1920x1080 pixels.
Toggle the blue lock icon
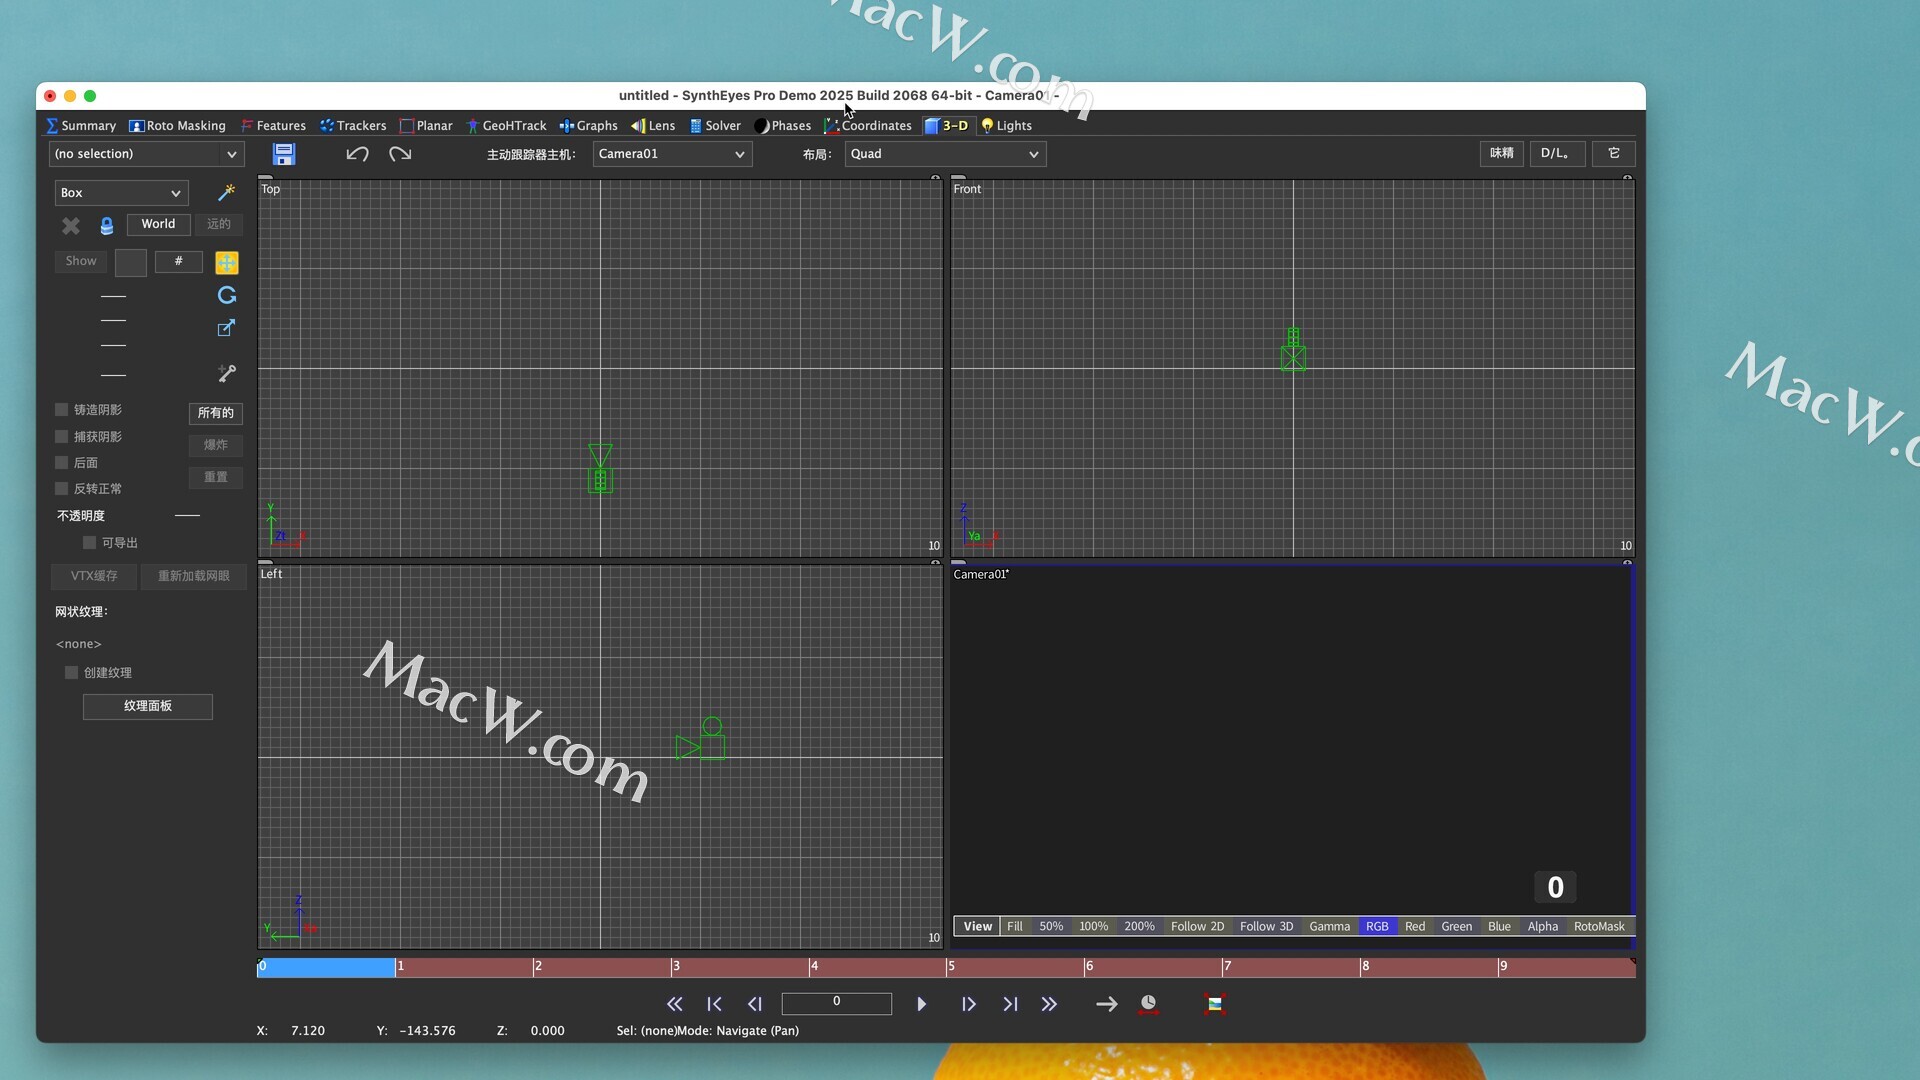(107, 226)
